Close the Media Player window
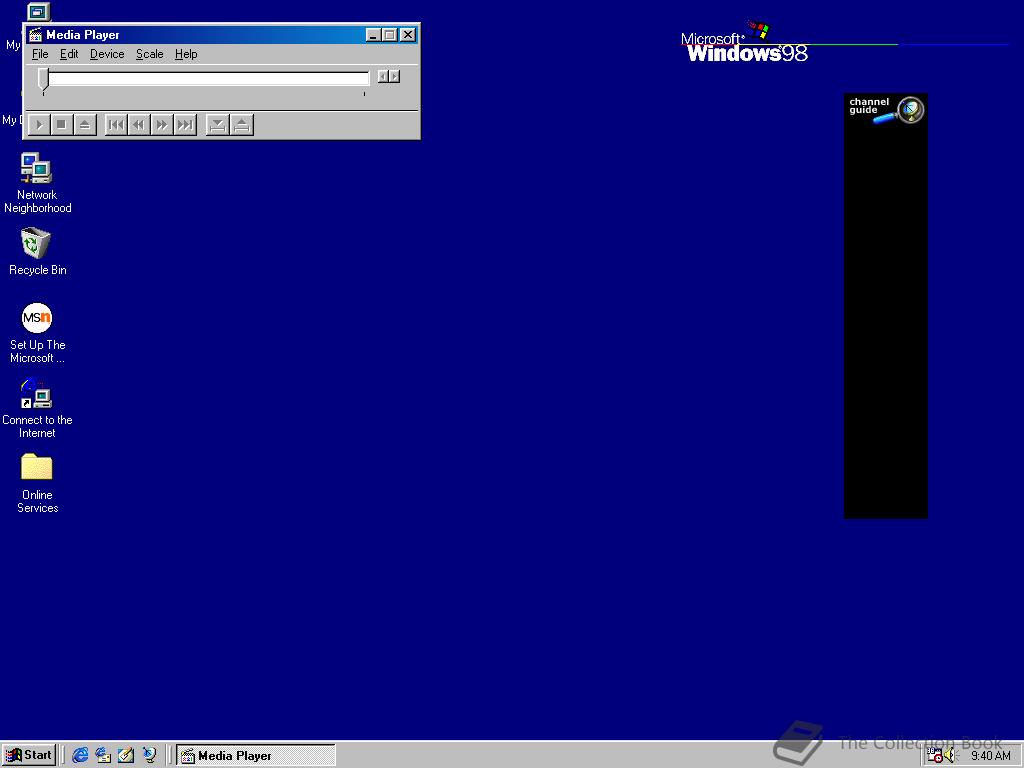 (408, 35)
